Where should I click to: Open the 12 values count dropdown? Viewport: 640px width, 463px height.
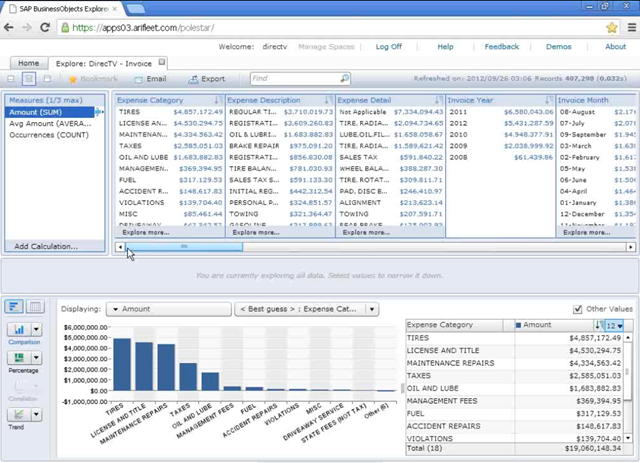(614, 325)
